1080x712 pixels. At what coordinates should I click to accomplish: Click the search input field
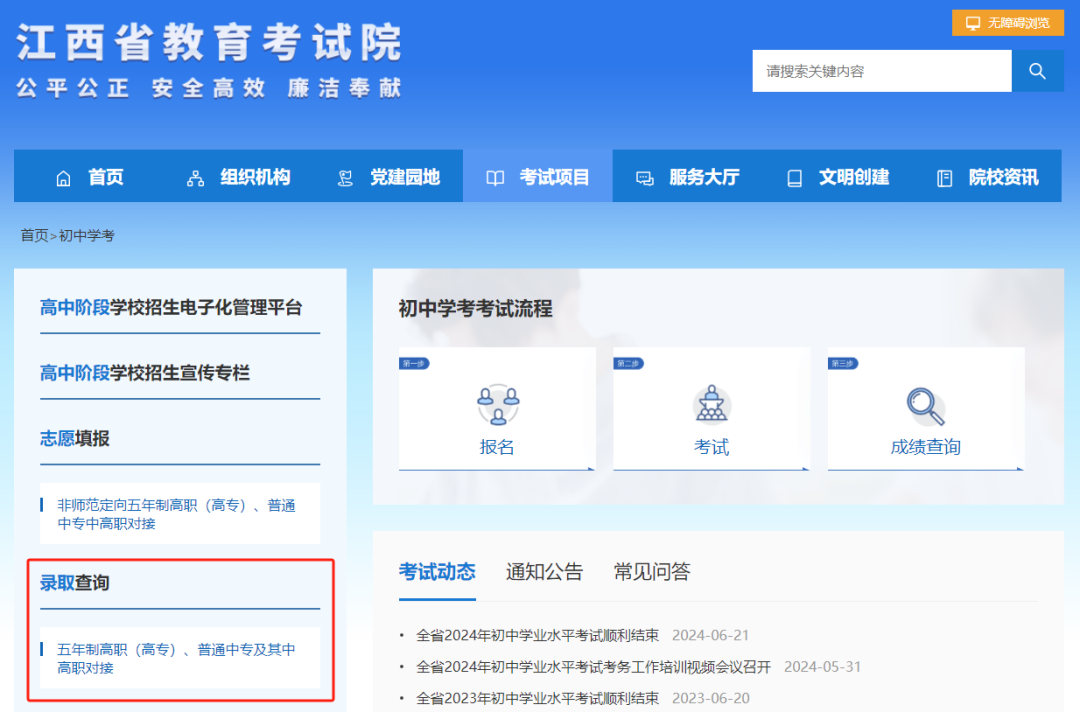point(880,70)
